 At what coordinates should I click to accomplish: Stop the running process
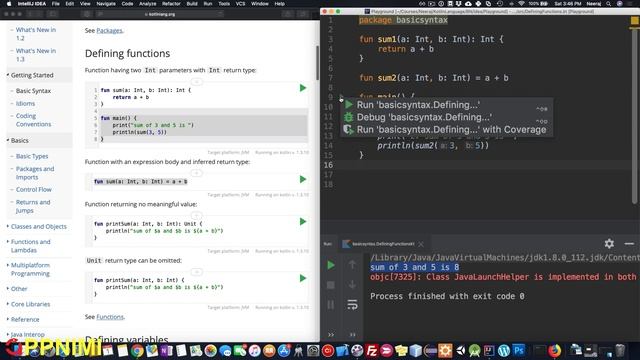pos(331,284)
